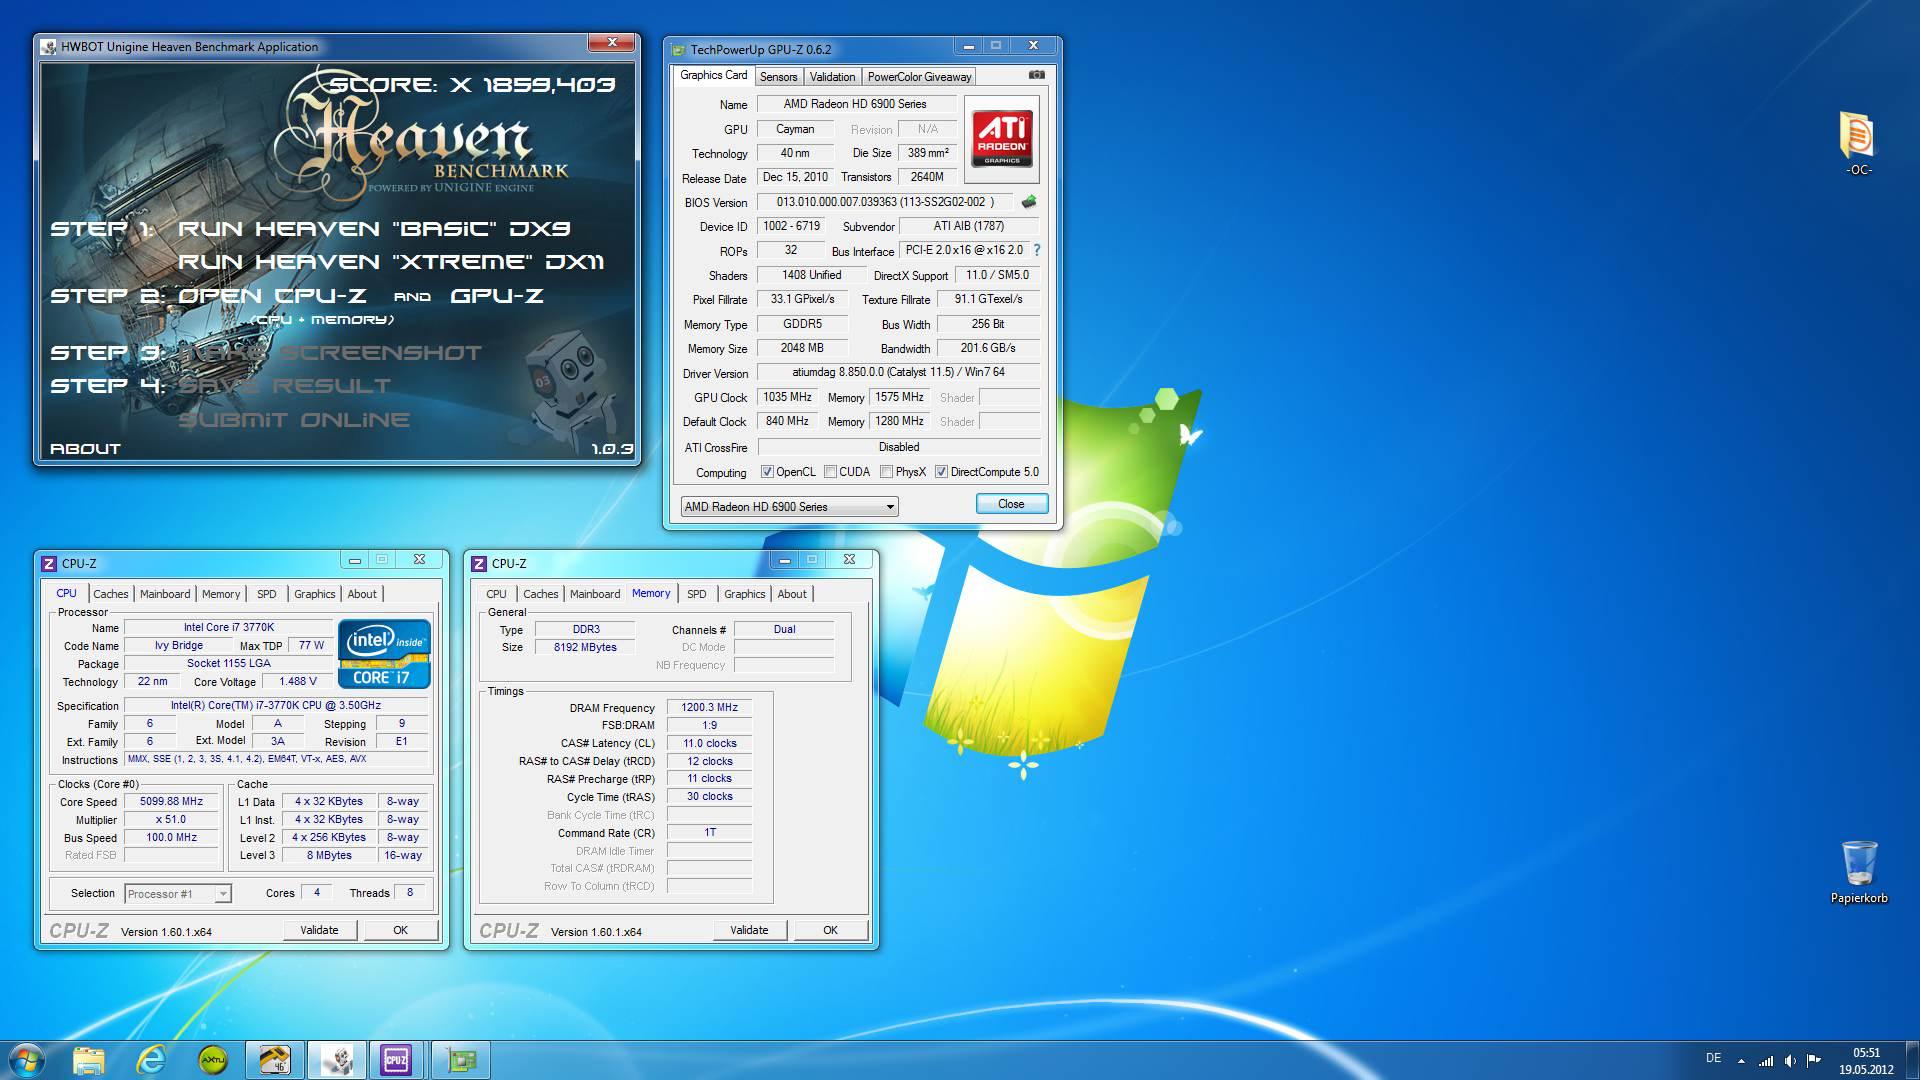Switch to Sensors tab in GPU-Z
The width and height of the screenshot is (1920, 1080).
(778, 77)
